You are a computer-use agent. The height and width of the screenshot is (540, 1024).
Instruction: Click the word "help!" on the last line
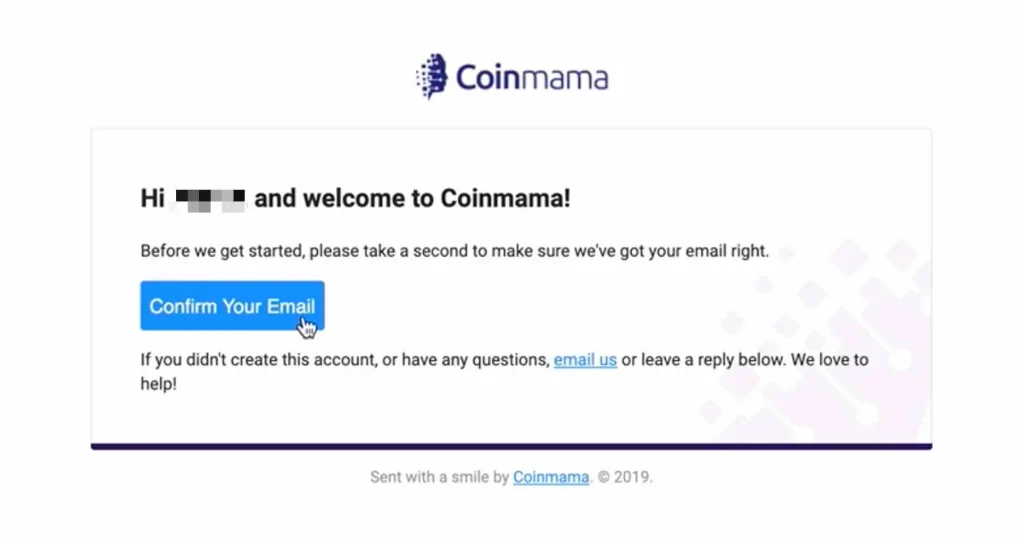pos(159,382)
